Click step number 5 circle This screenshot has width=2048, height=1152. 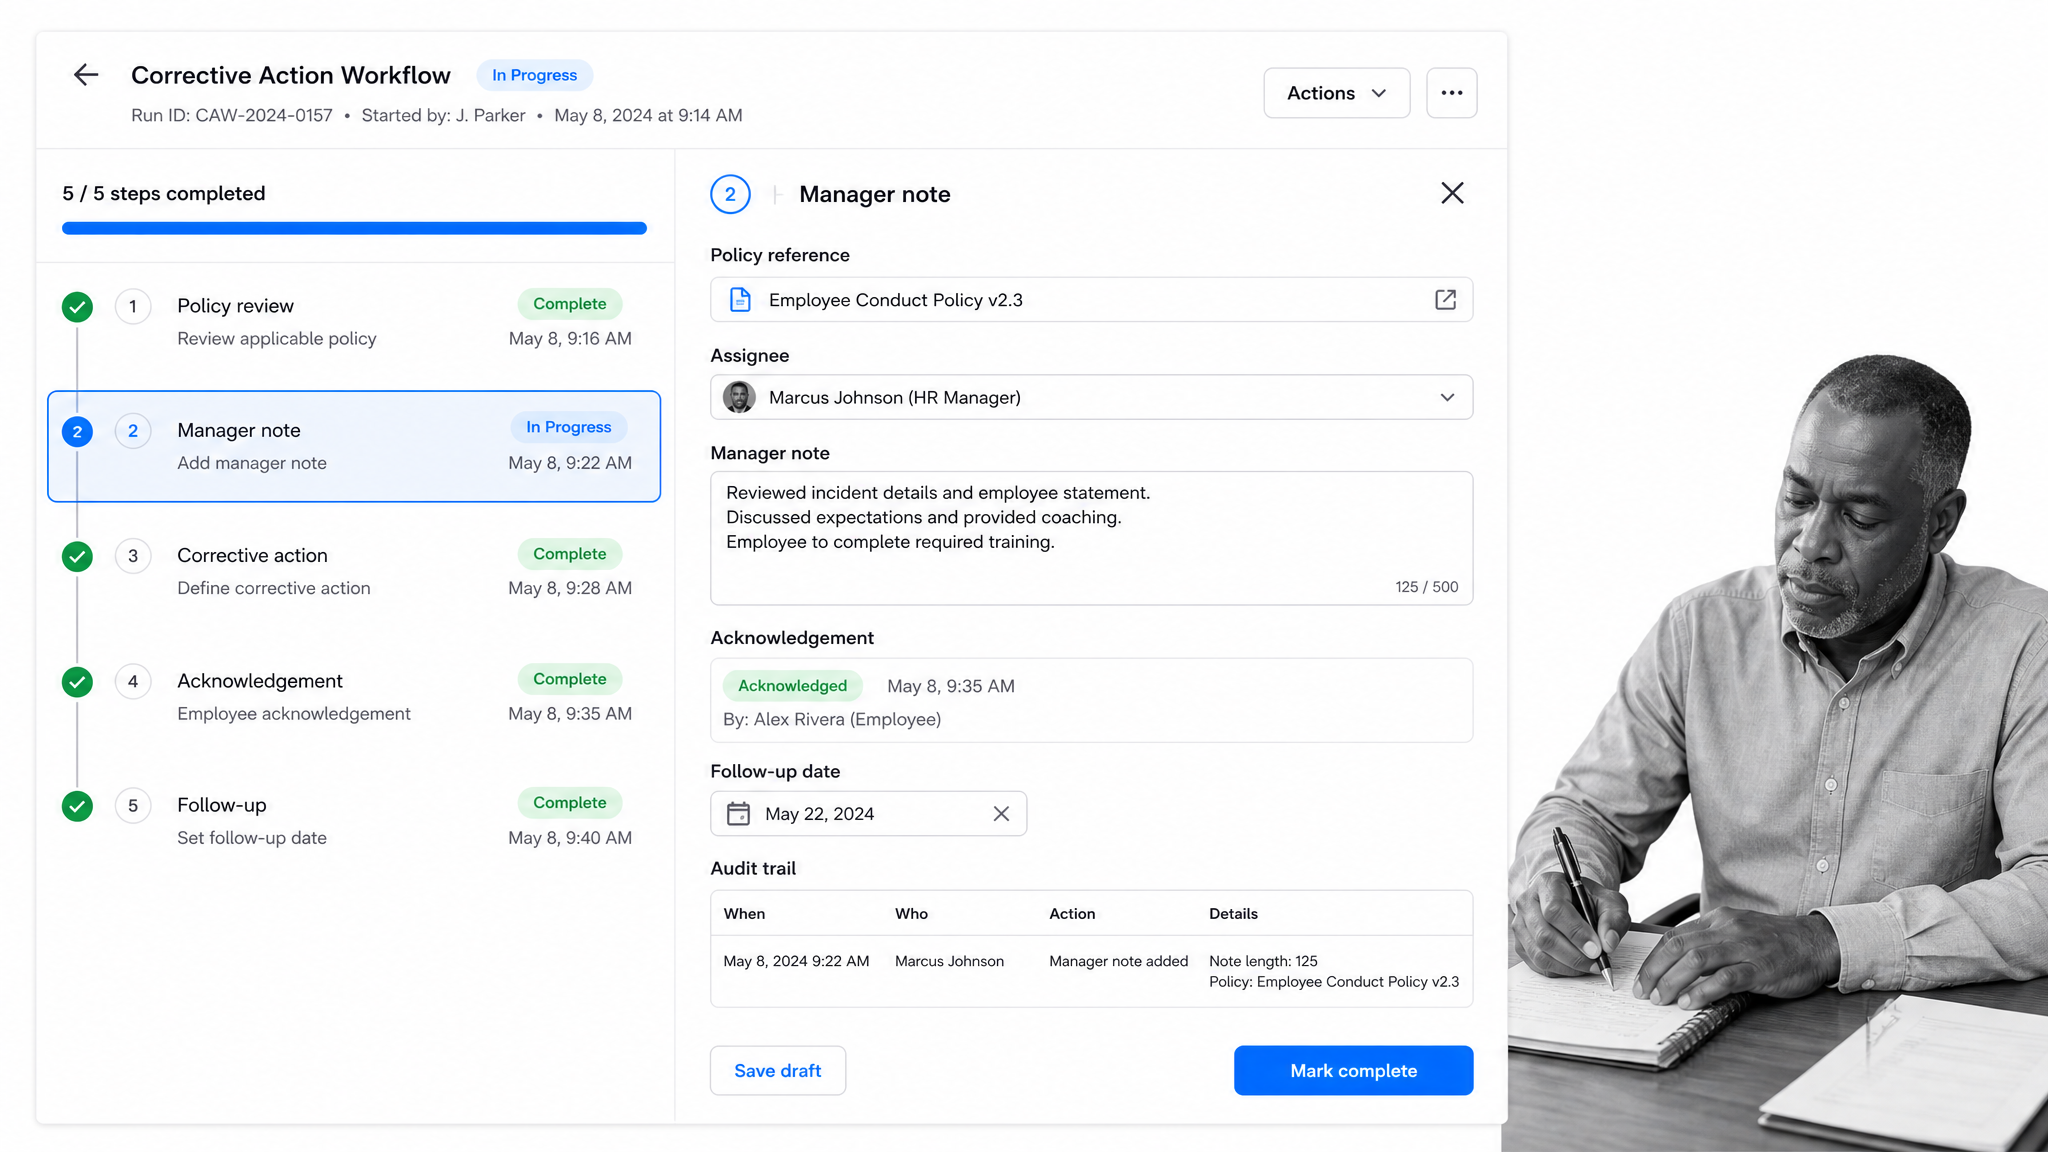133,806
